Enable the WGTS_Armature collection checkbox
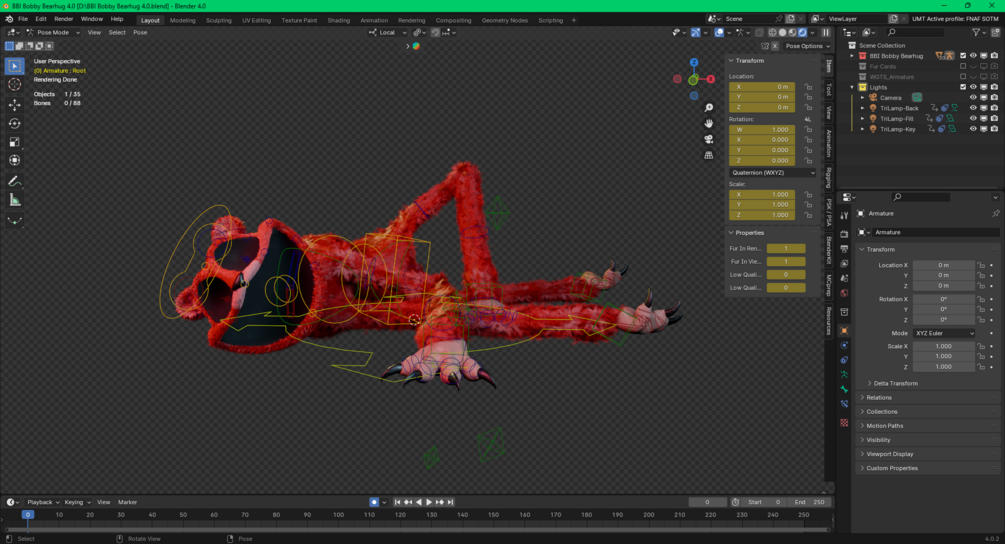Image resolution: width=1005 pixels, height=544 pixels. 963,77
